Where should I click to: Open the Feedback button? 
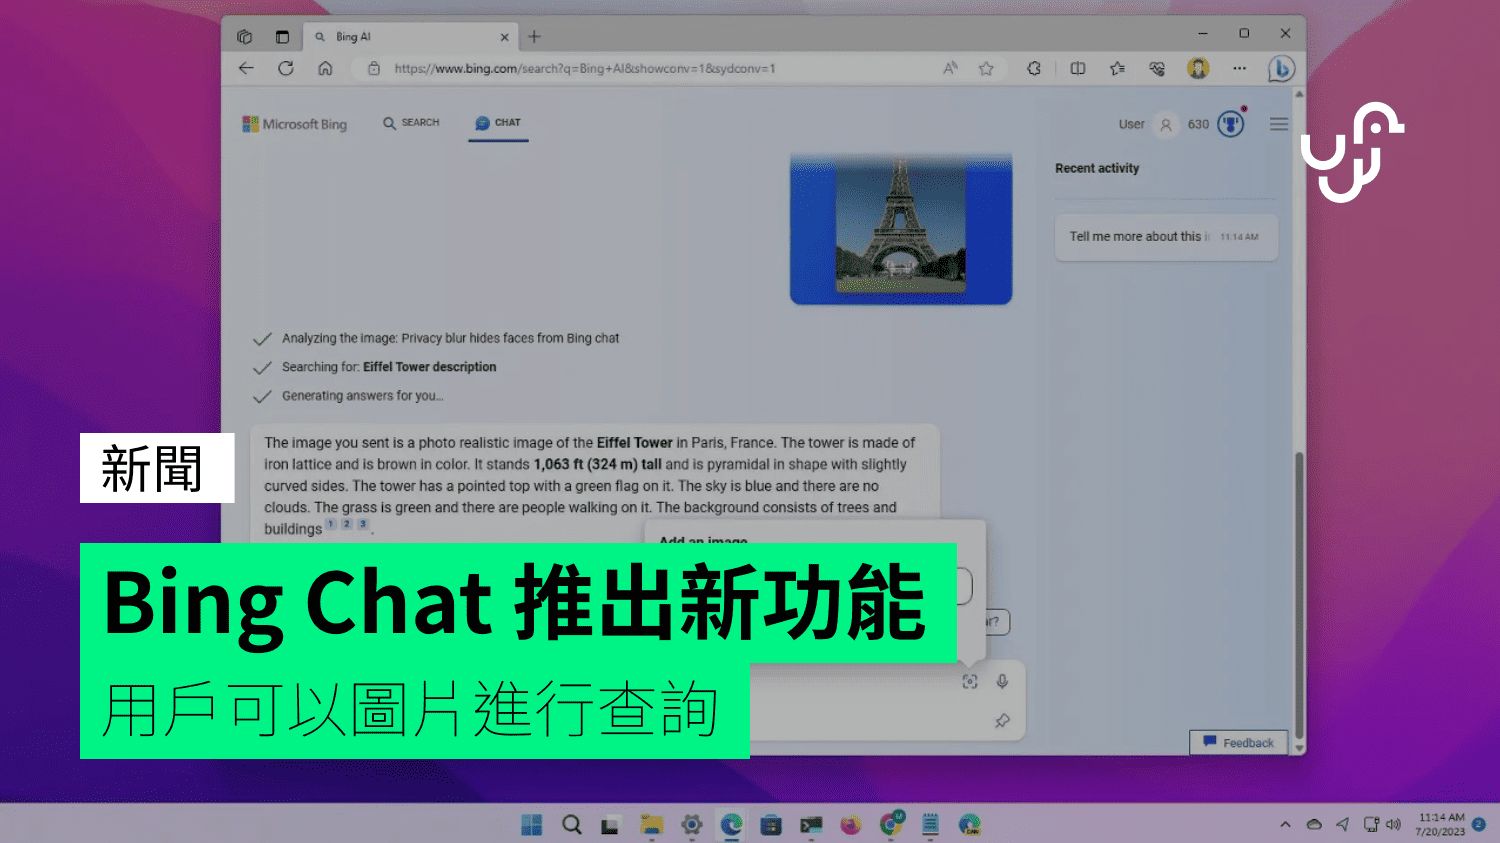1238,743
